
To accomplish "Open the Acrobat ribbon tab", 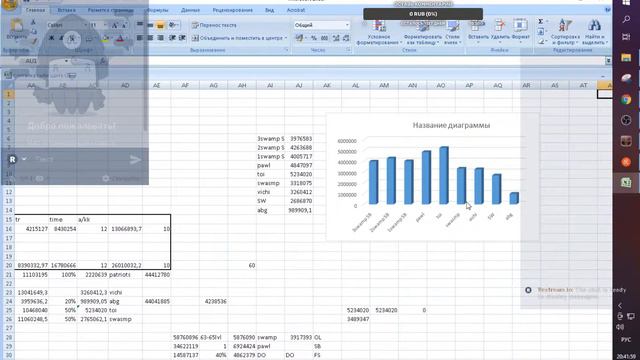I will coord(296,10).
